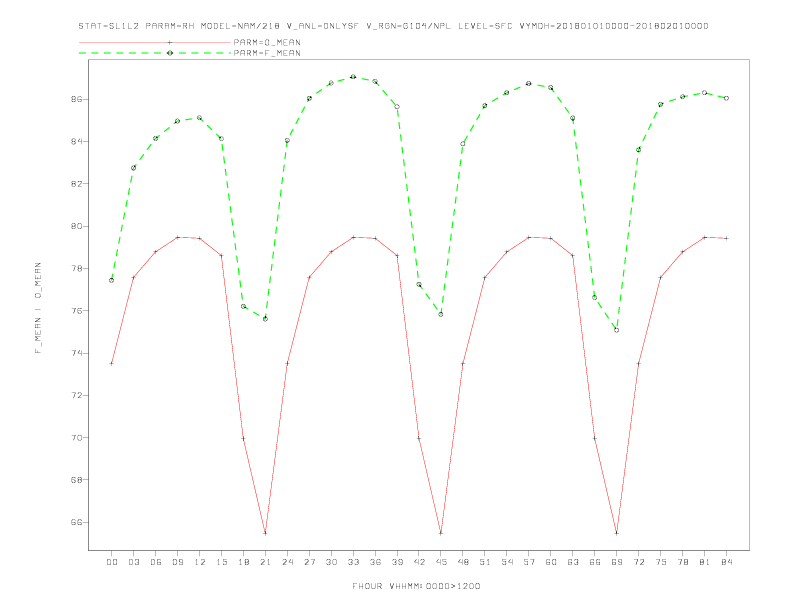Click red O_MEAN marker at hour 84
Viewport: 792px width, 612px height.
point(726,238)
